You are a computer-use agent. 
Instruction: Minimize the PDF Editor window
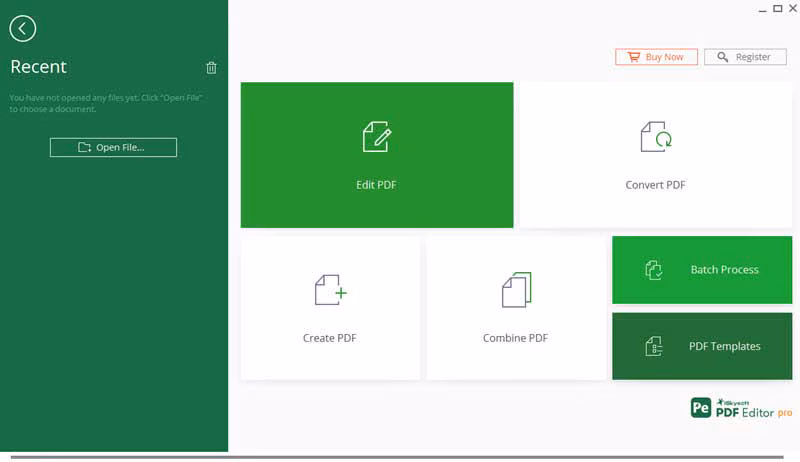point(762,9)
